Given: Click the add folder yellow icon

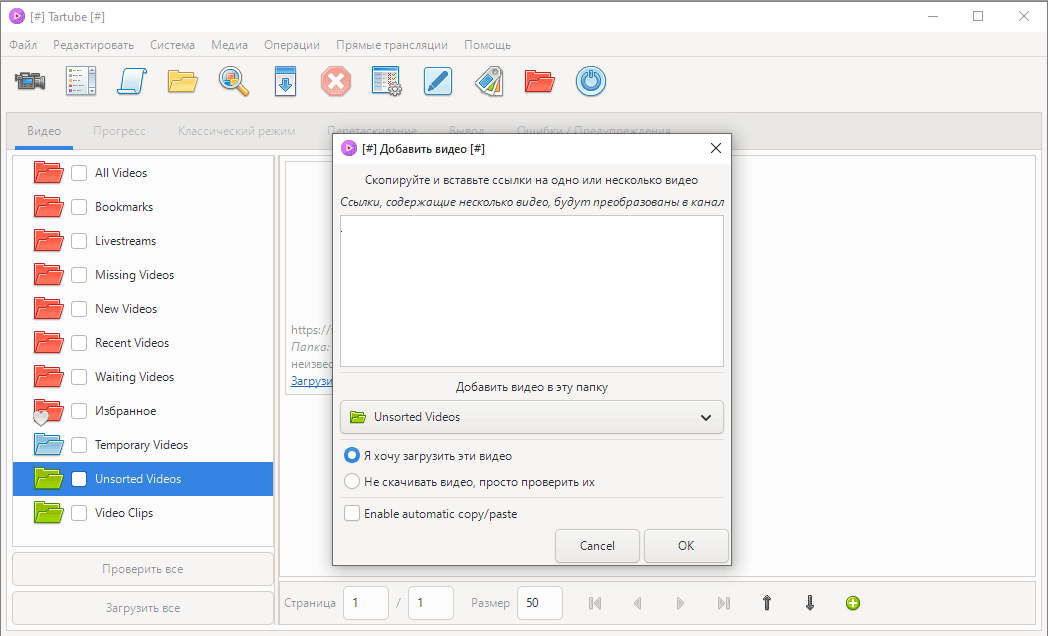Looking at the screenshot, I should (x=182, y=82).
